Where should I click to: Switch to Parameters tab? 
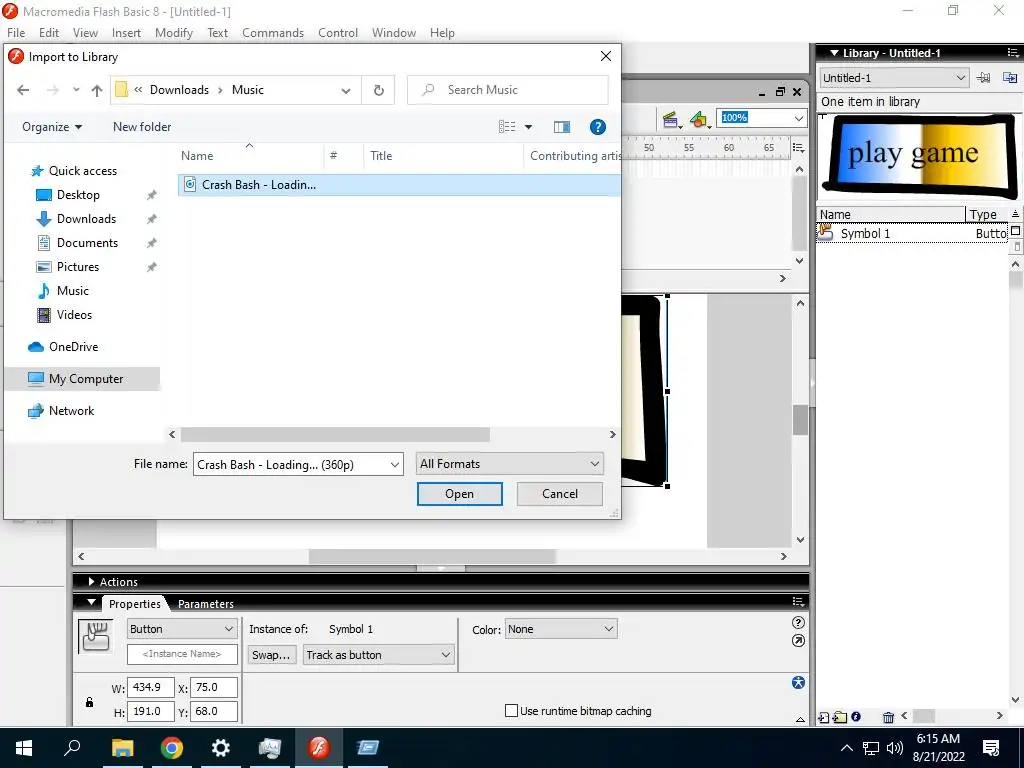tap(206, 603)
